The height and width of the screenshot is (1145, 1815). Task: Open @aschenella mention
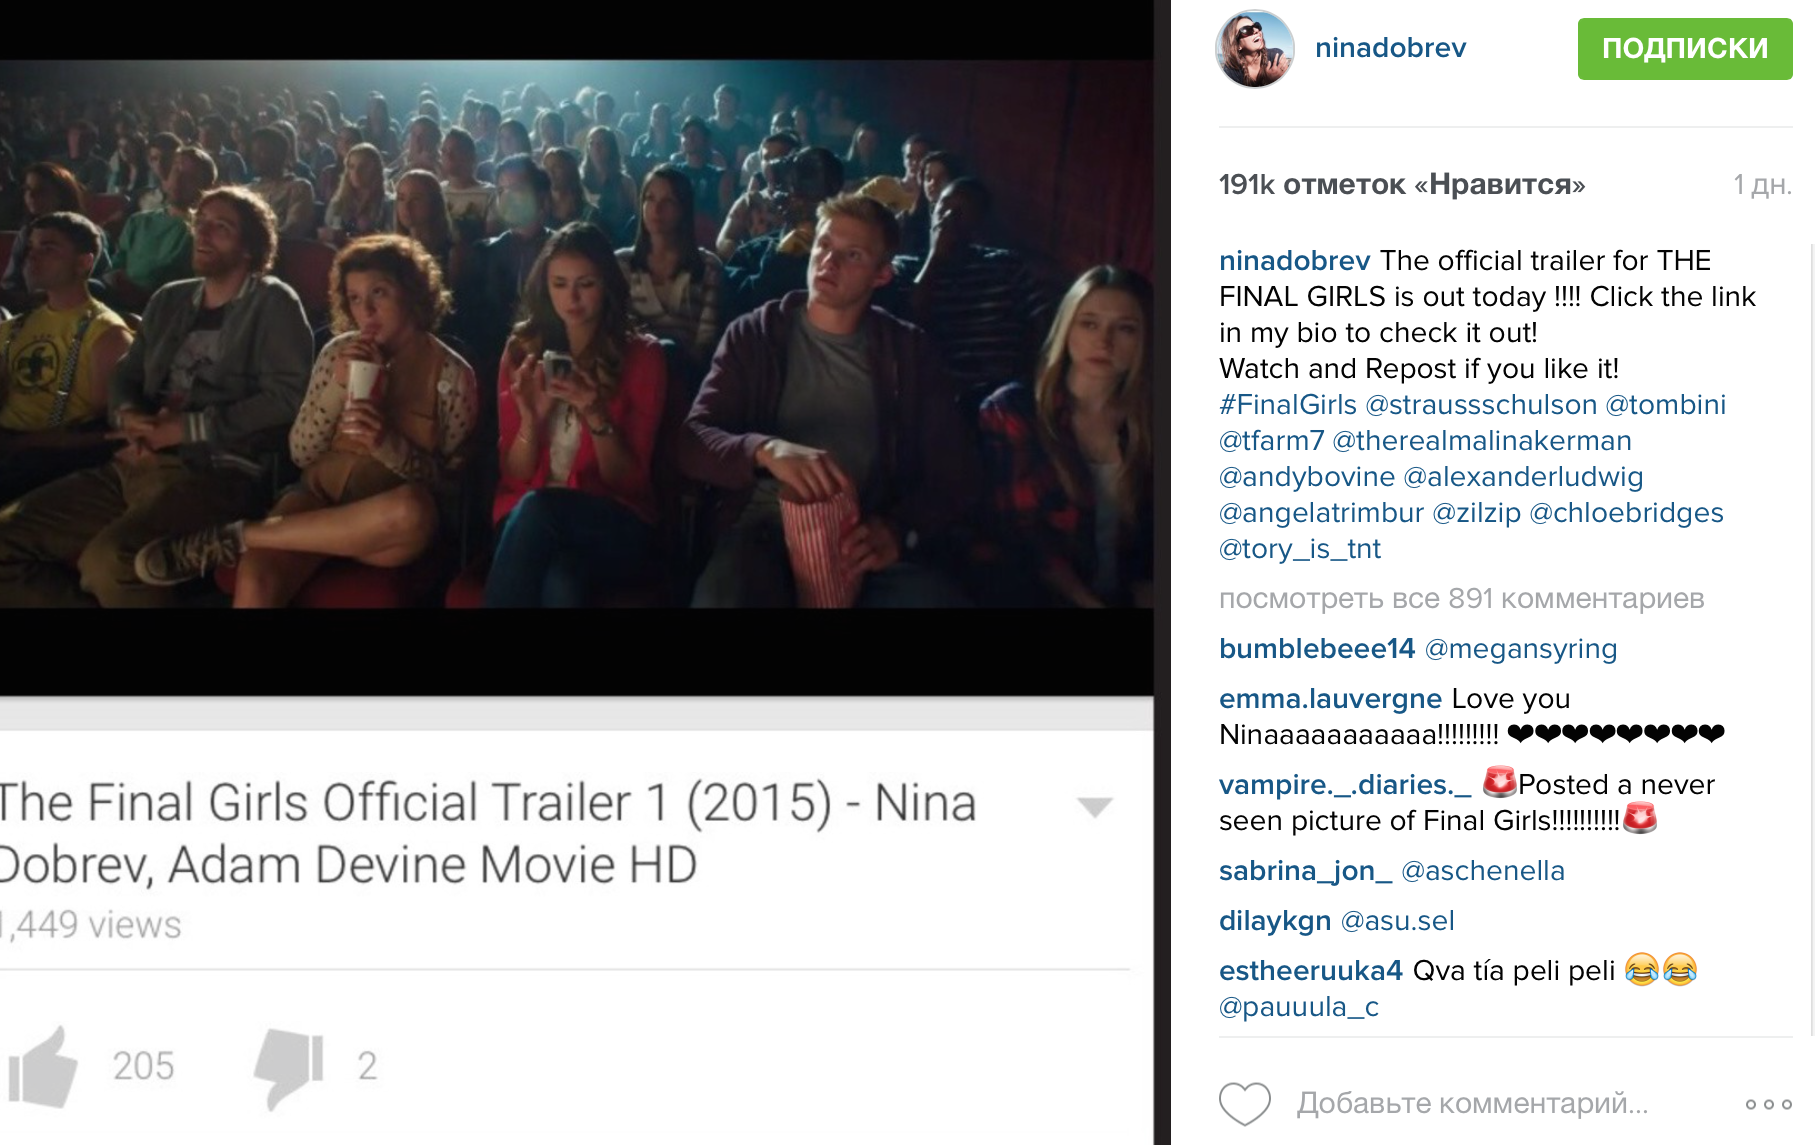click(x=1483, y=871)
